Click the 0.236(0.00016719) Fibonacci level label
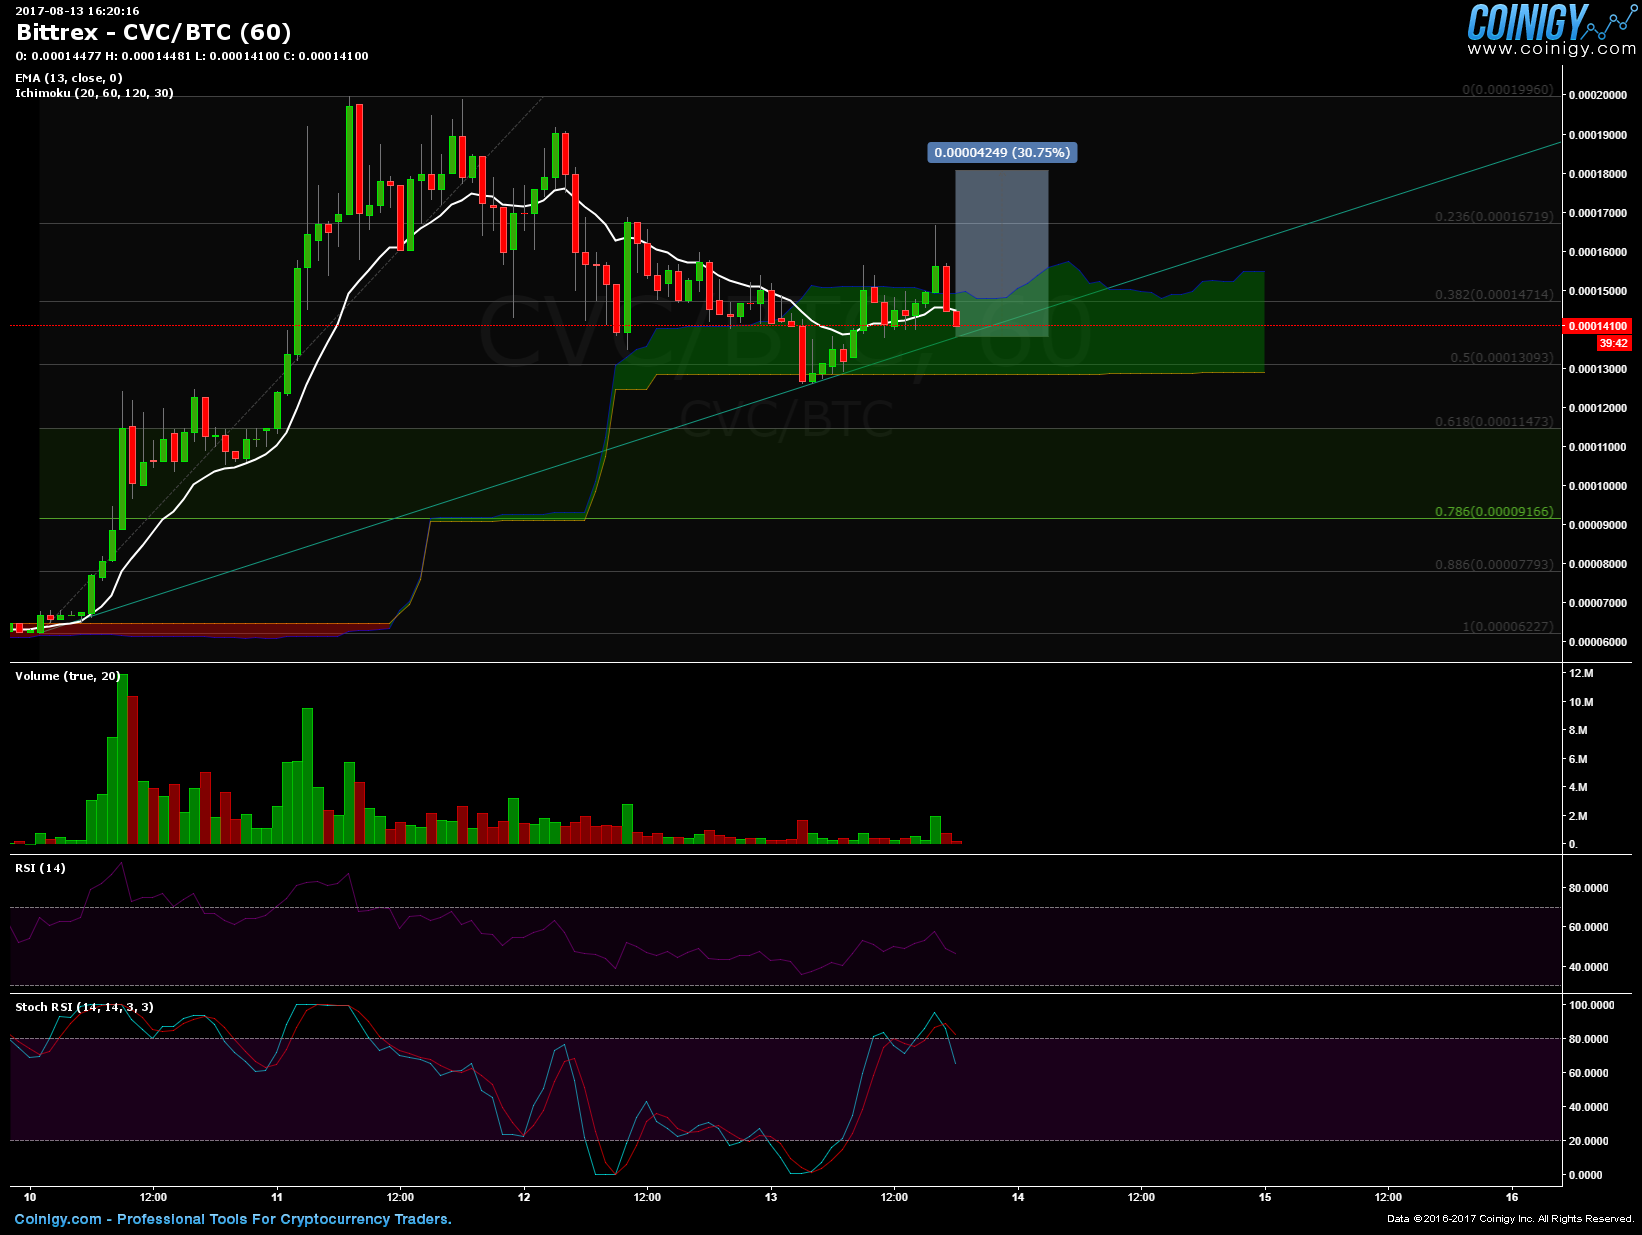Screen dimensions: 1642x1235 [1494, 217]
